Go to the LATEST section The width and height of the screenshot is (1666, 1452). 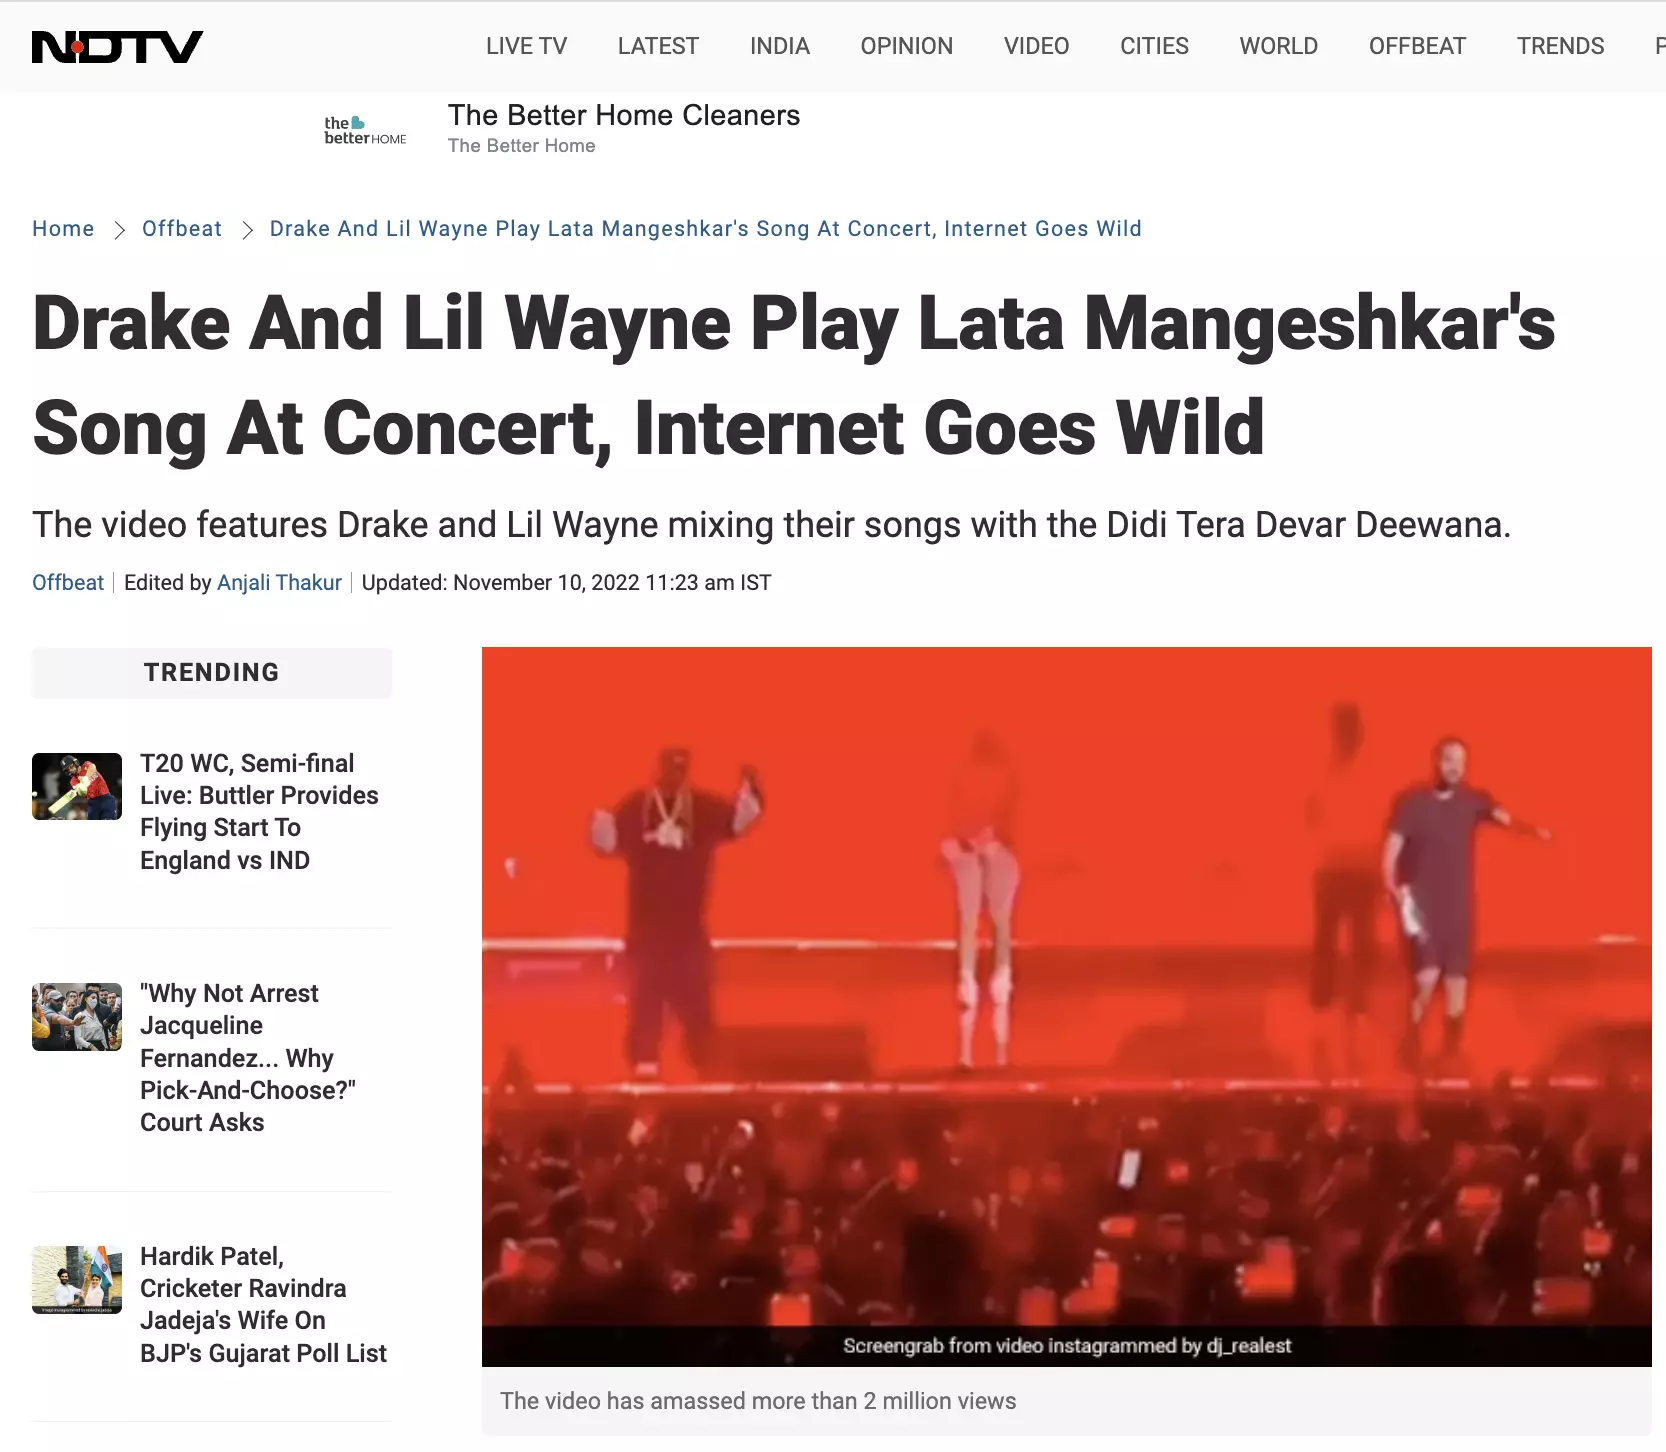(658, 46)
